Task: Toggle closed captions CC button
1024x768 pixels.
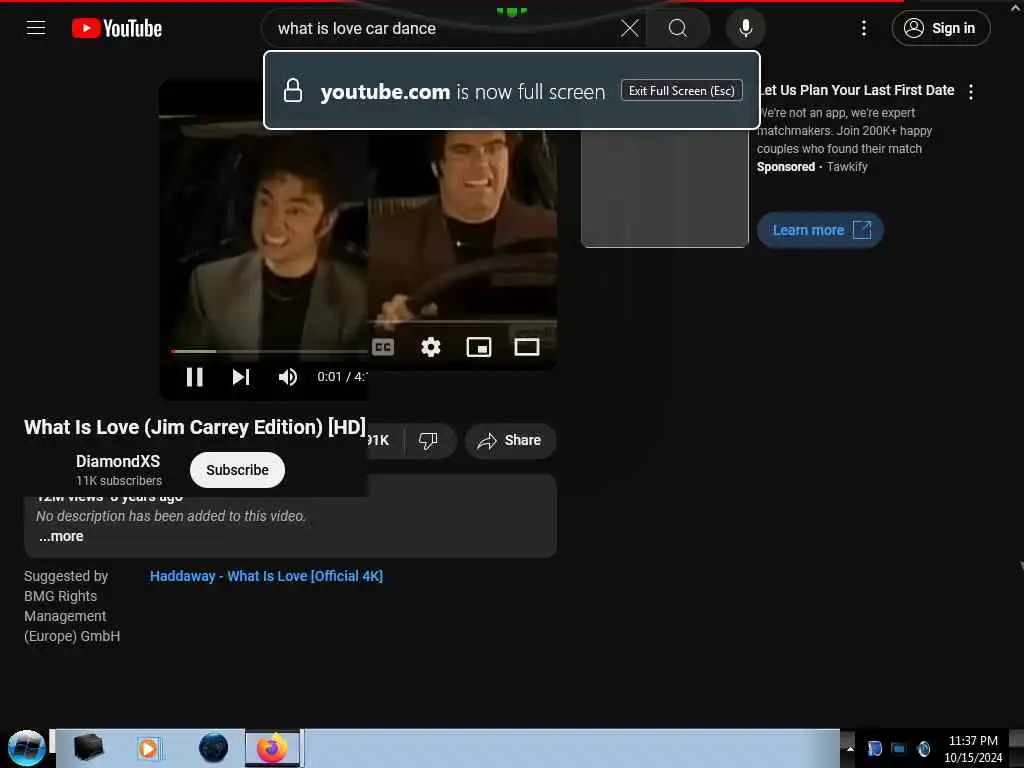Action: click(383, 347)
